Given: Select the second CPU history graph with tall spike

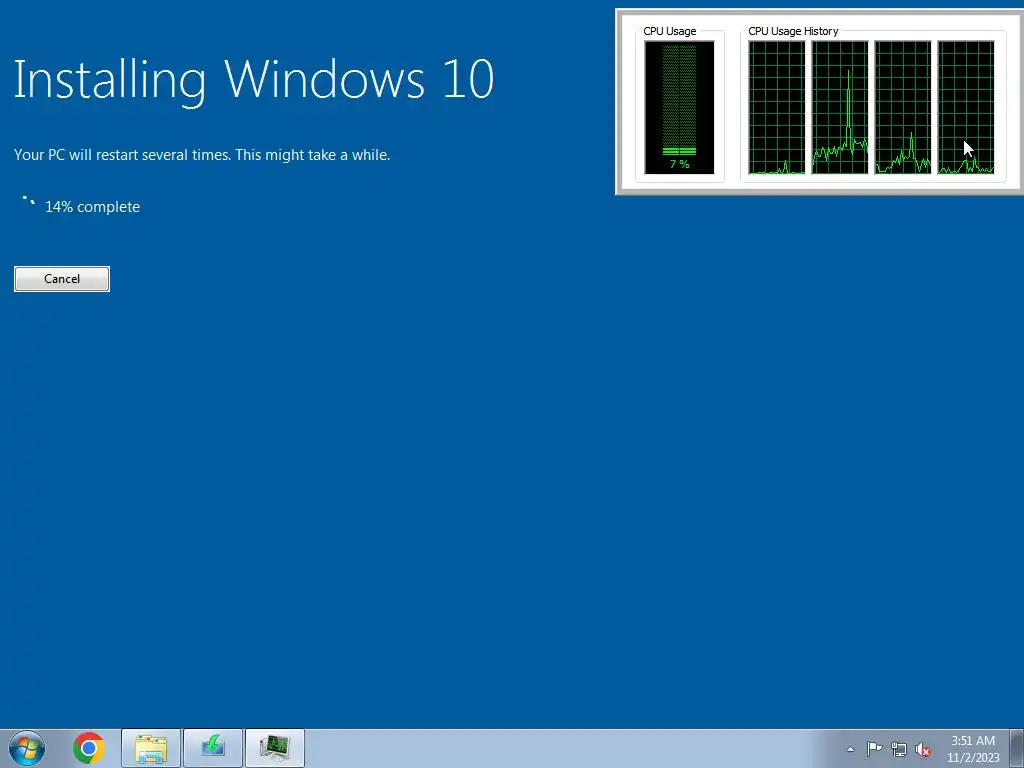Looking at the screenshot, I should pos(840,108).
